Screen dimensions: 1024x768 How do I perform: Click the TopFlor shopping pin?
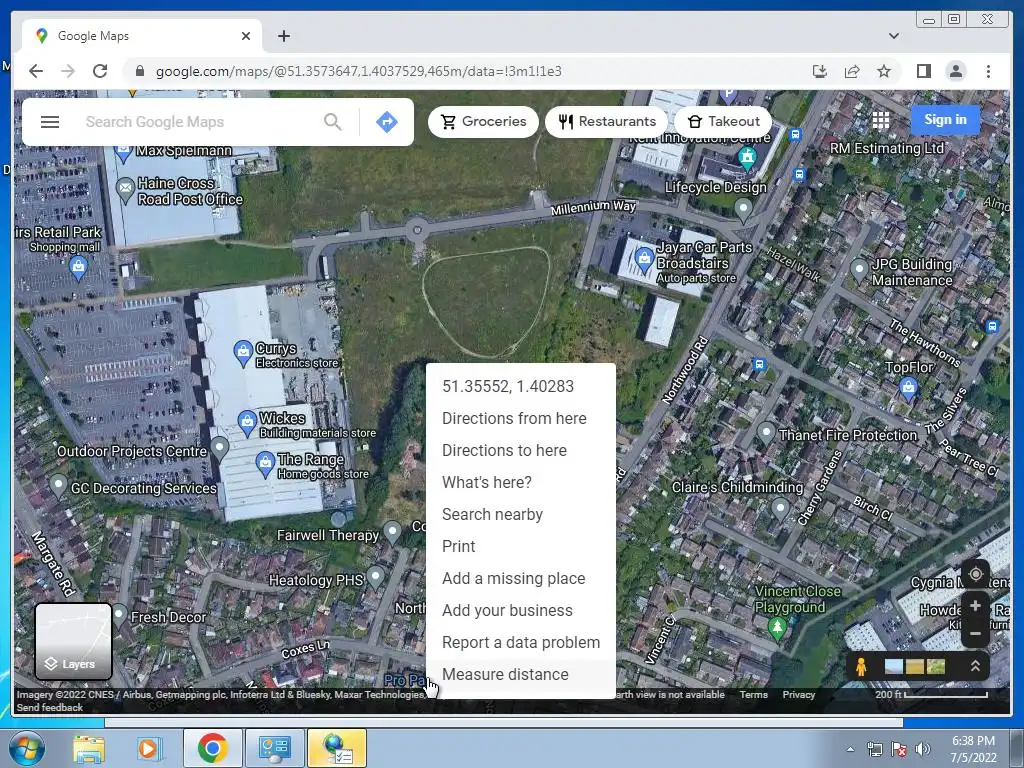908,389
